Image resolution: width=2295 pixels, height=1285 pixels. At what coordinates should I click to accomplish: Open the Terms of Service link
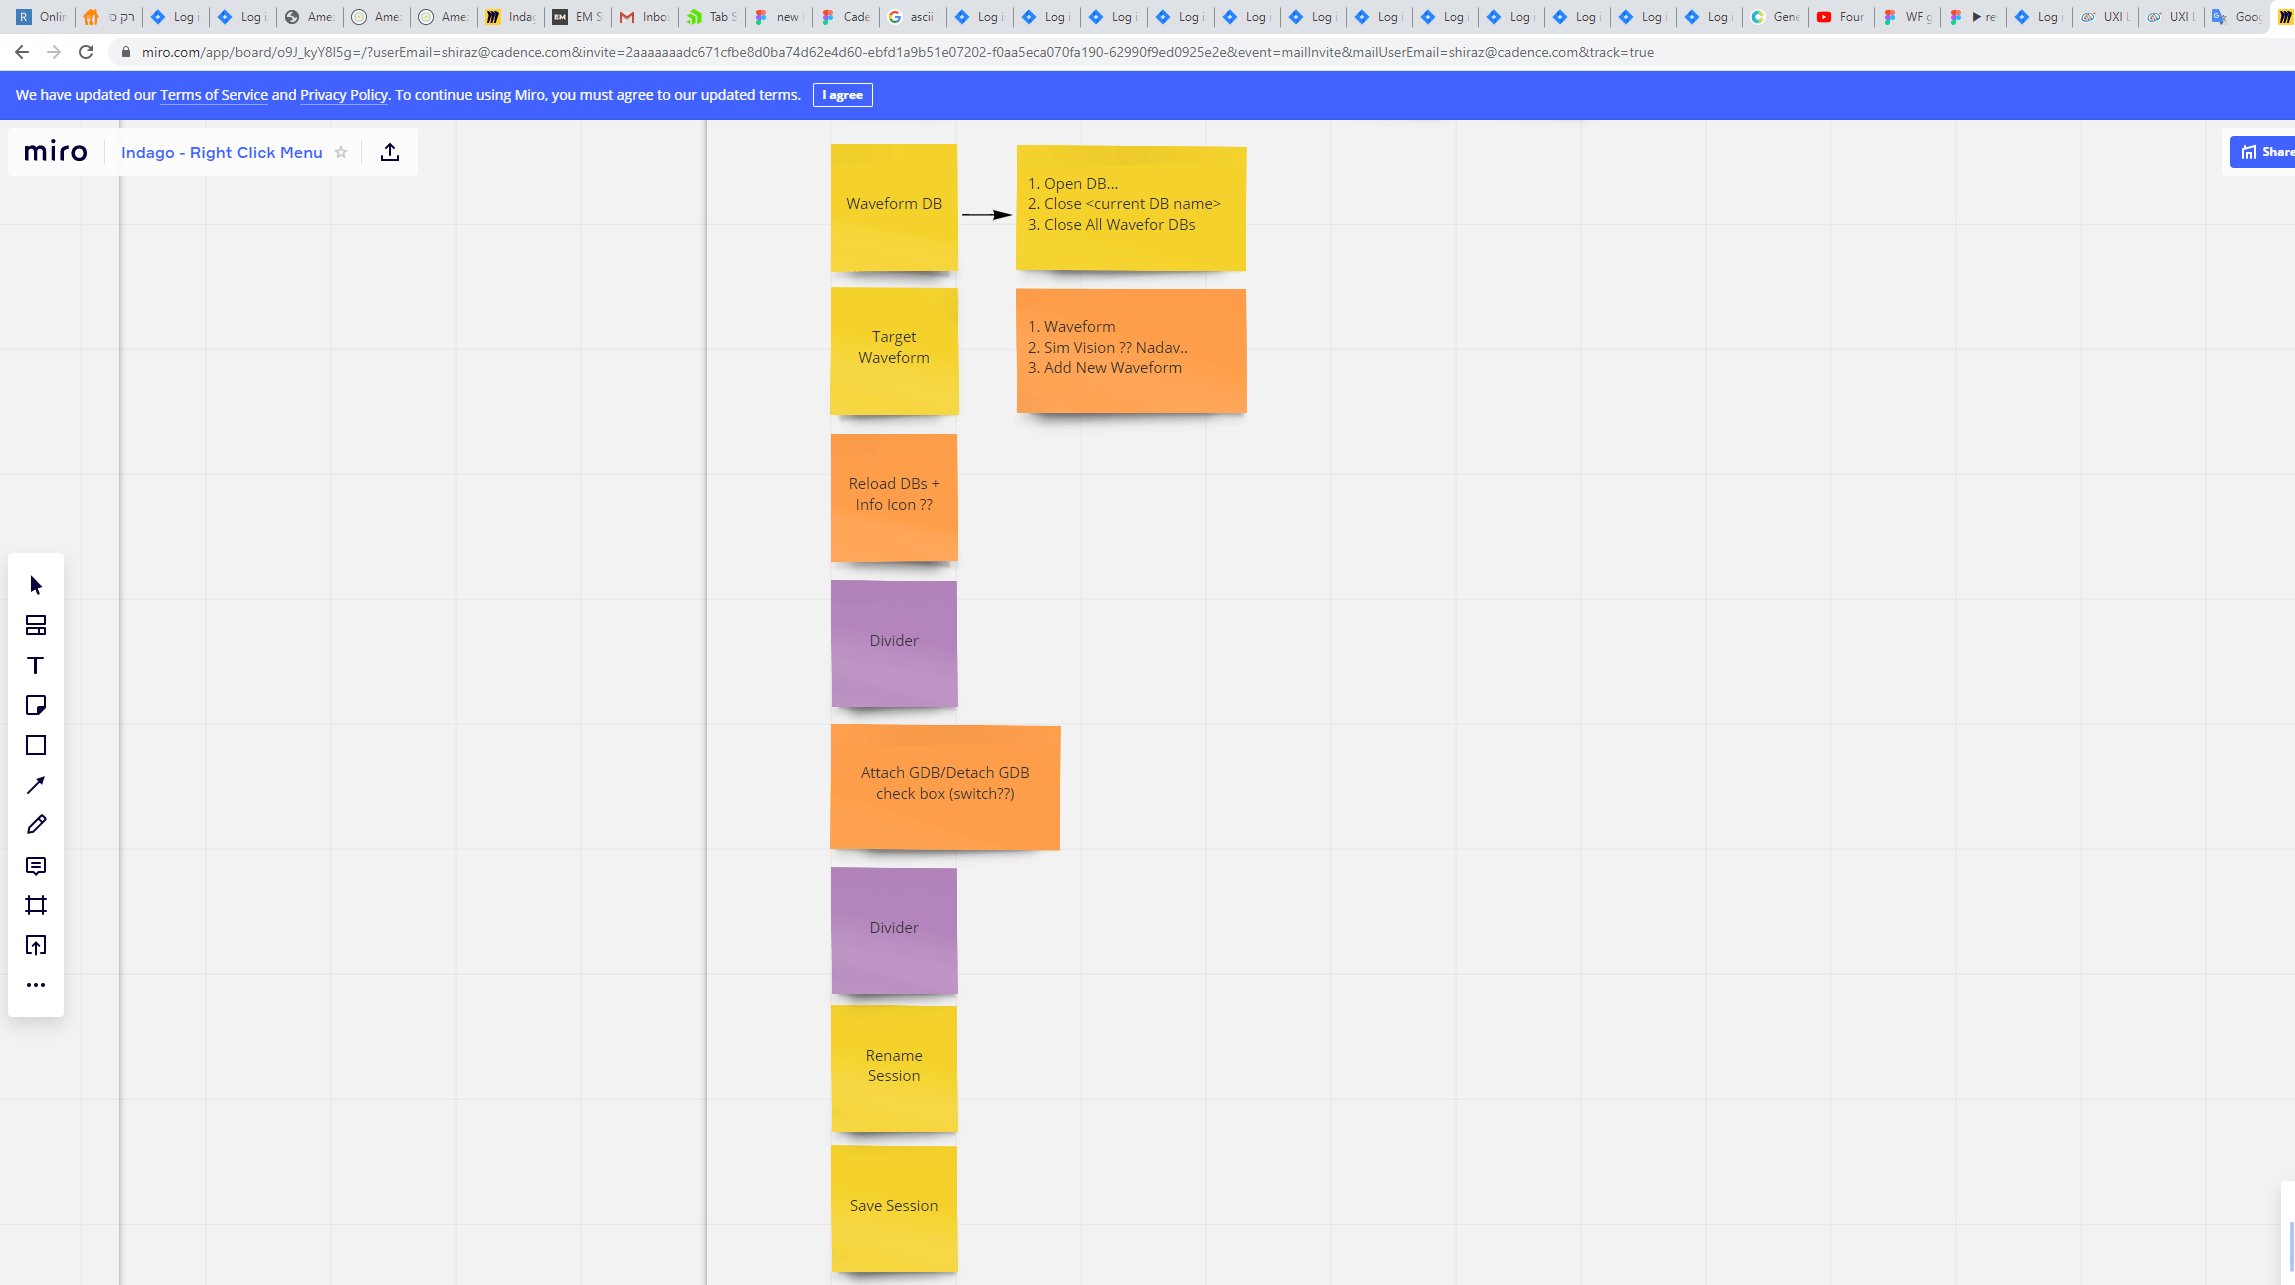(213, 95)
